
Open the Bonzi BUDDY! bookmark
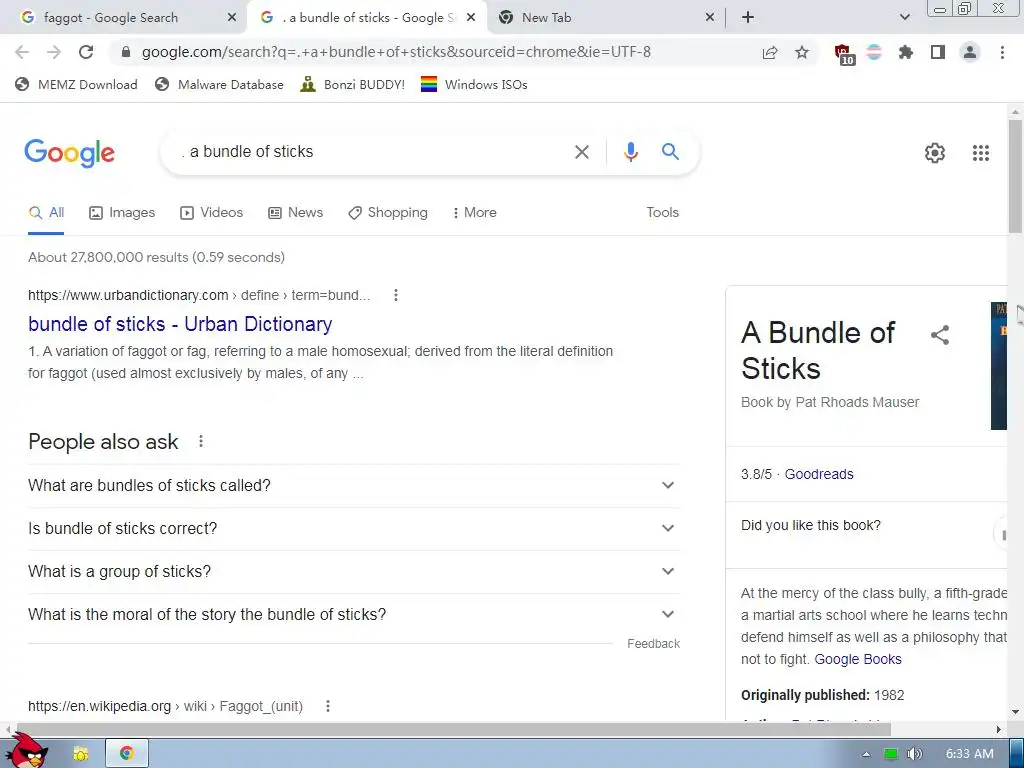coord(353,84)
